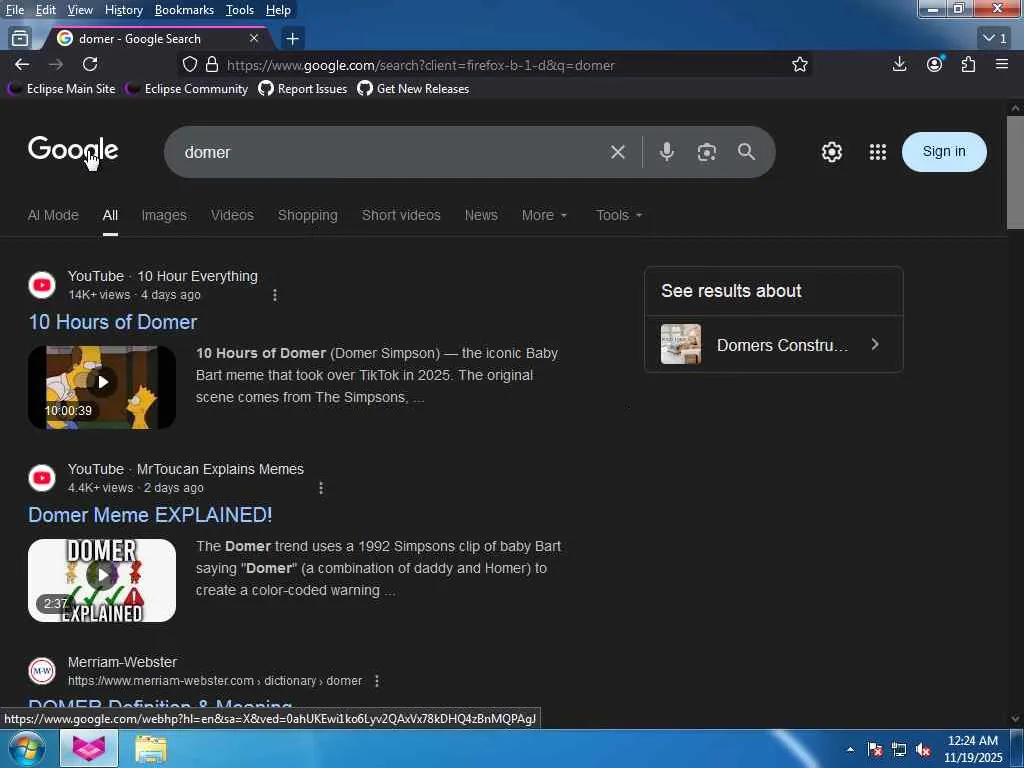Click the network tray icon
This screenshot has width=1024, height=768.
(x=899, y=749)
